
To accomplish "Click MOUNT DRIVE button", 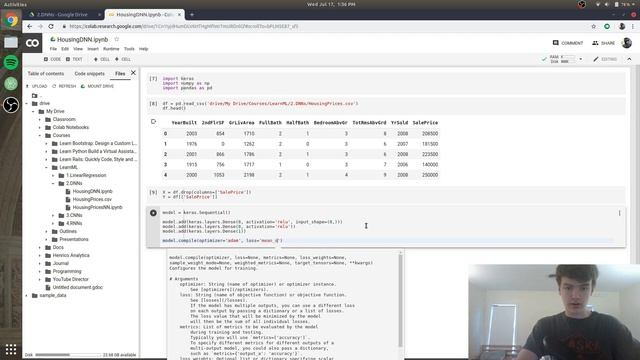I will pyautogui.click(x=97, y=86).
